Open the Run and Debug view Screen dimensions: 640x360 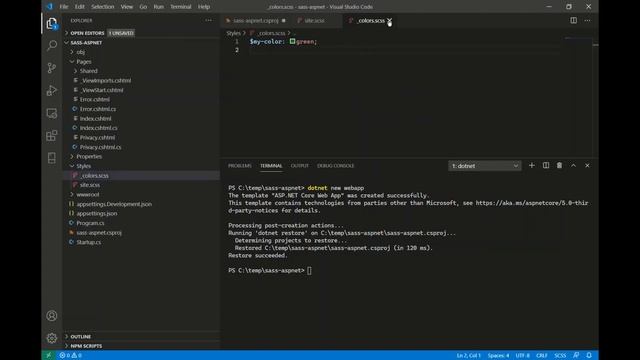click(52, 90)
